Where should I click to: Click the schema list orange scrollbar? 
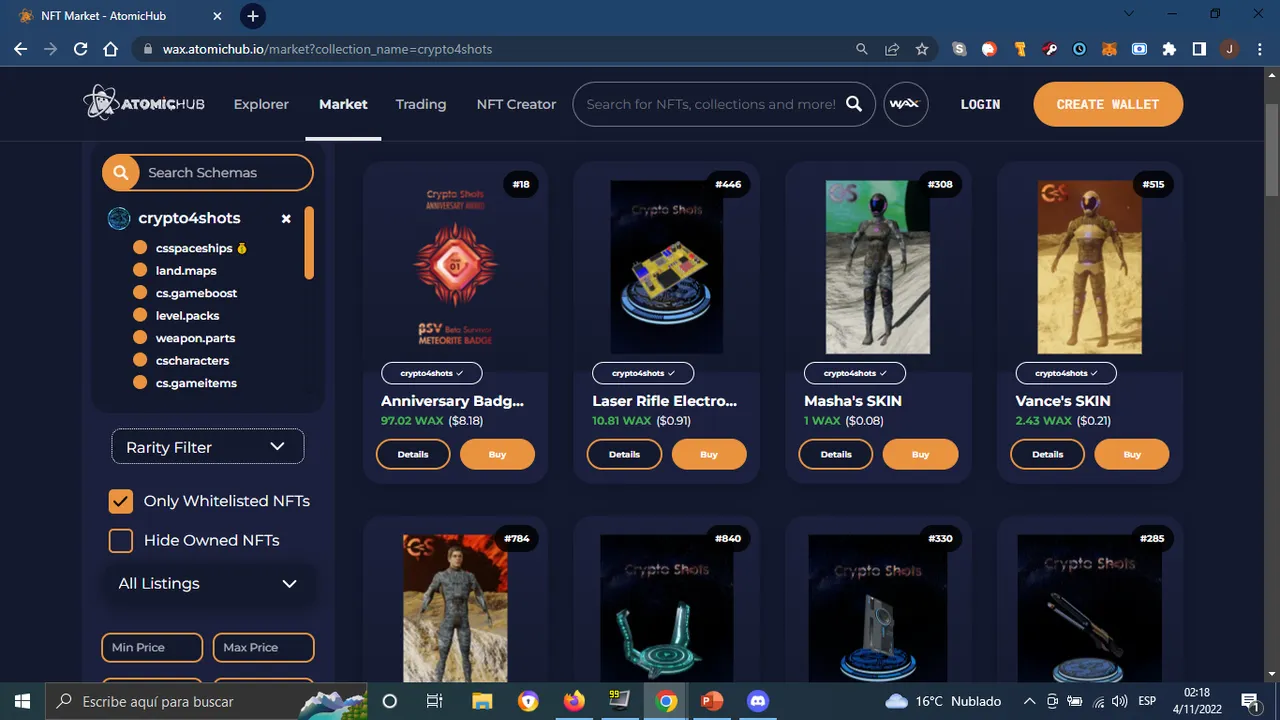(x=309, y=243)
